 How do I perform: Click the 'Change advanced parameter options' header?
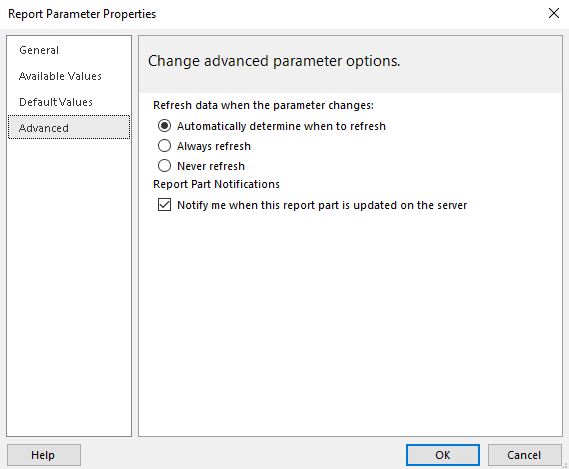point(274,61)
